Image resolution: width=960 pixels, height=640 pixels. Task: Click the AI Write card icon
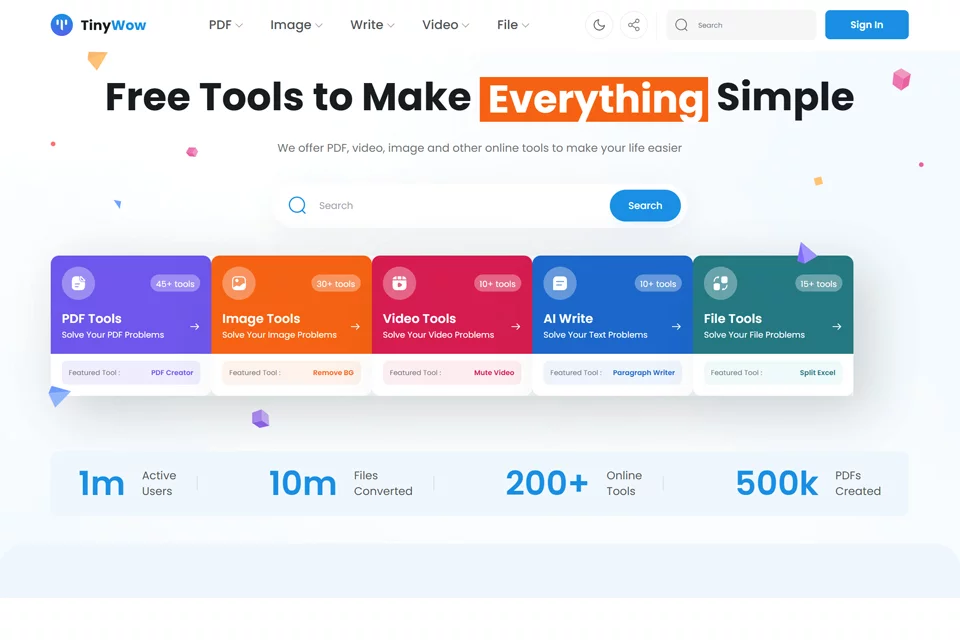(x=560, y=284)
